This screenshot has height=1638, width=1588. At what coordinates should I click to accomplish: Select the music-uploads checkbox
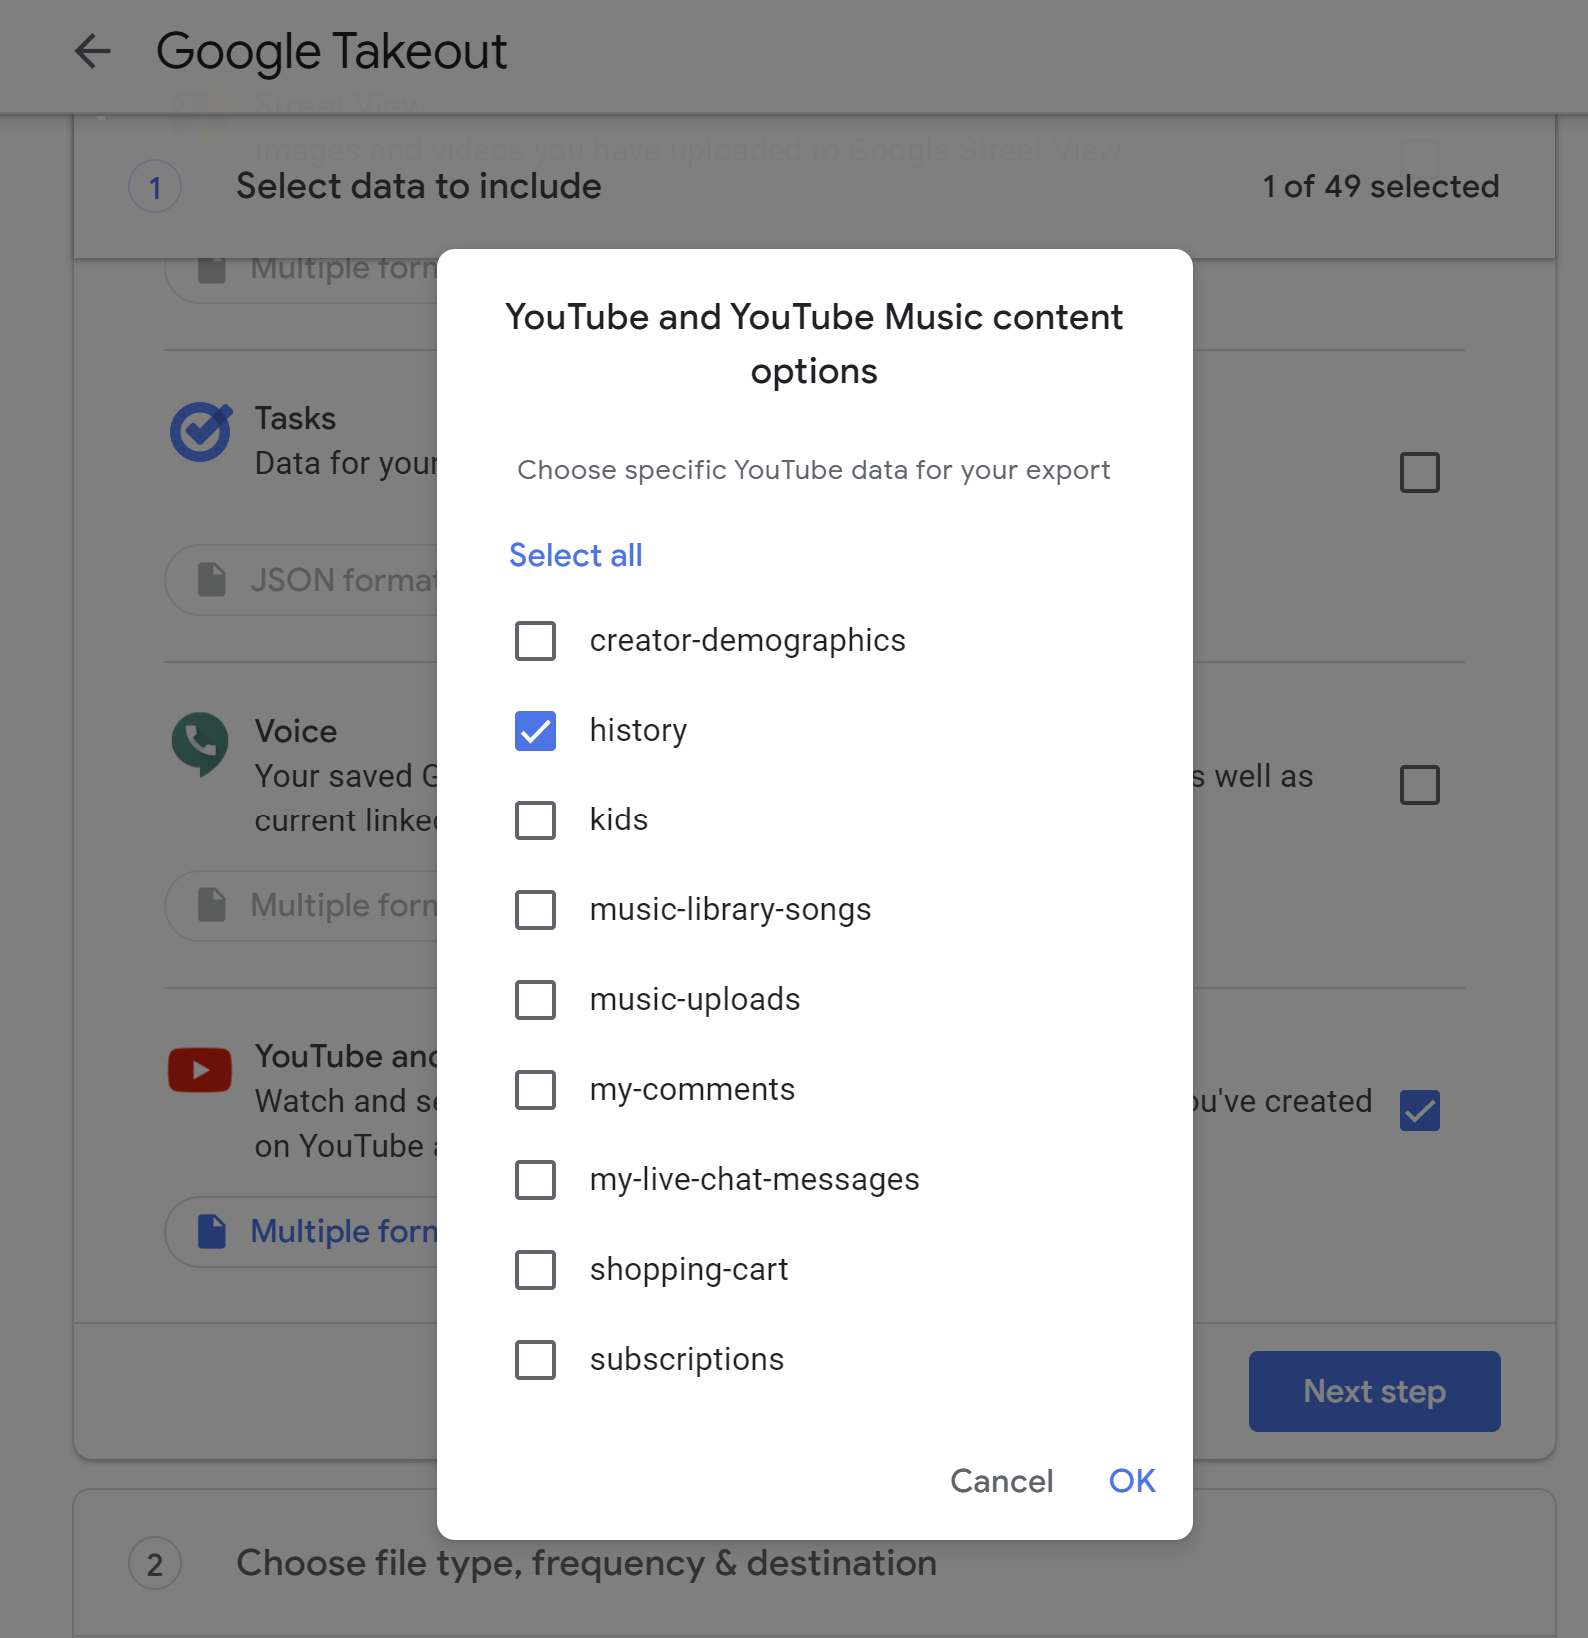pyautogui.click(x=535, y=1000)
